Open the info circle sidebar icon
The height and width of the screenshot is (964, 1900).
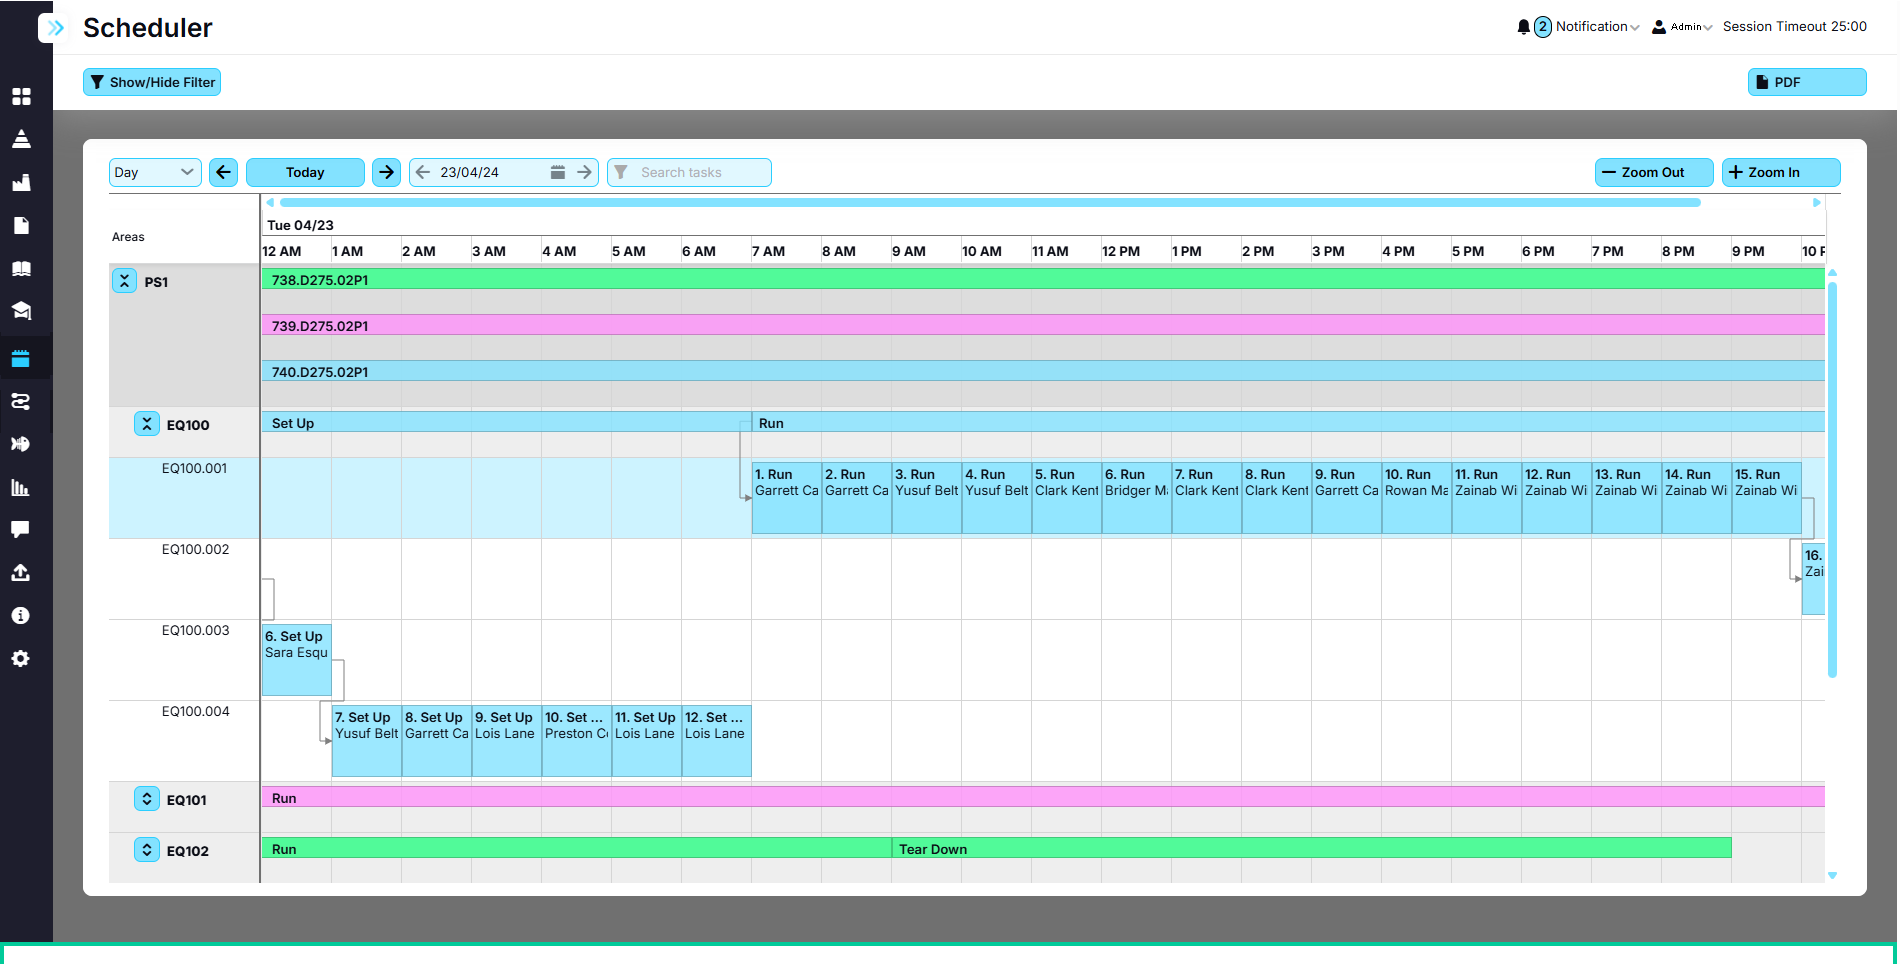click(x=21, y=615)
